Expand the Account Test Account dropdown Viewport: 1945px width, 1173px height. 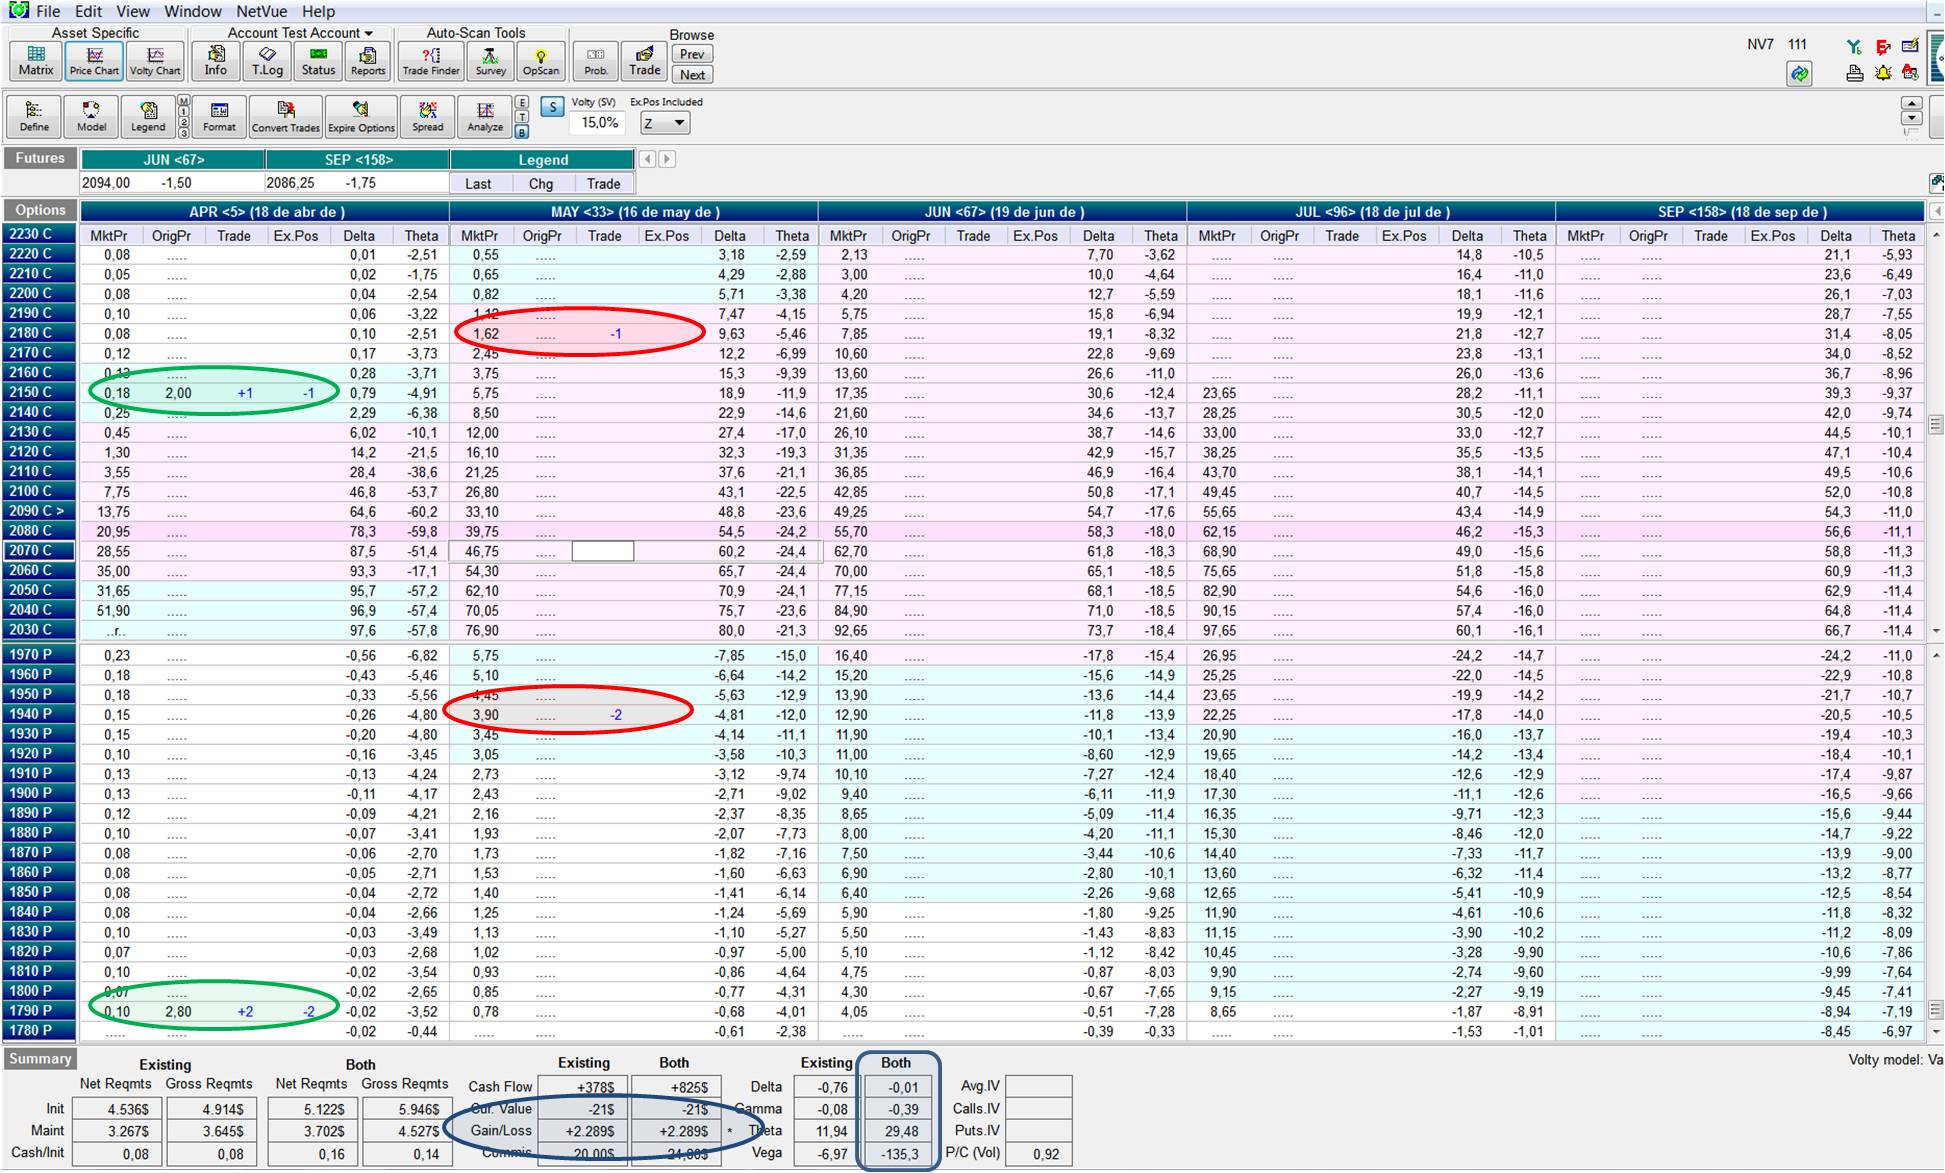click(369, 33)
